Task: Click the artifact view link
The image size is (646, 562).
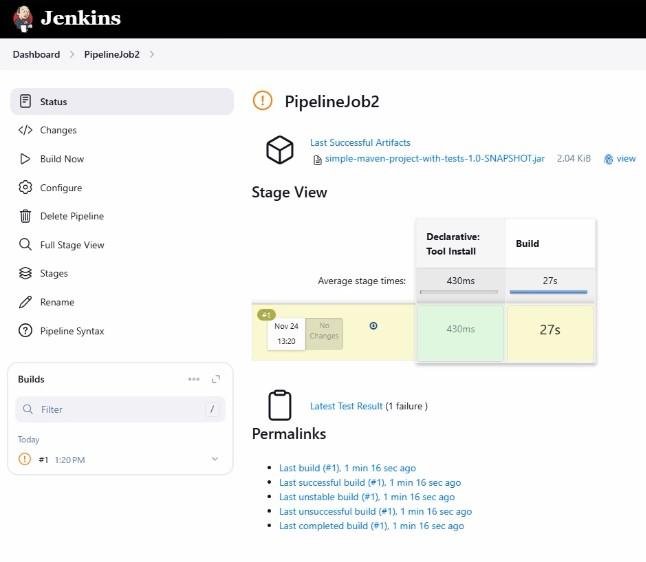Action: [626, 159]
